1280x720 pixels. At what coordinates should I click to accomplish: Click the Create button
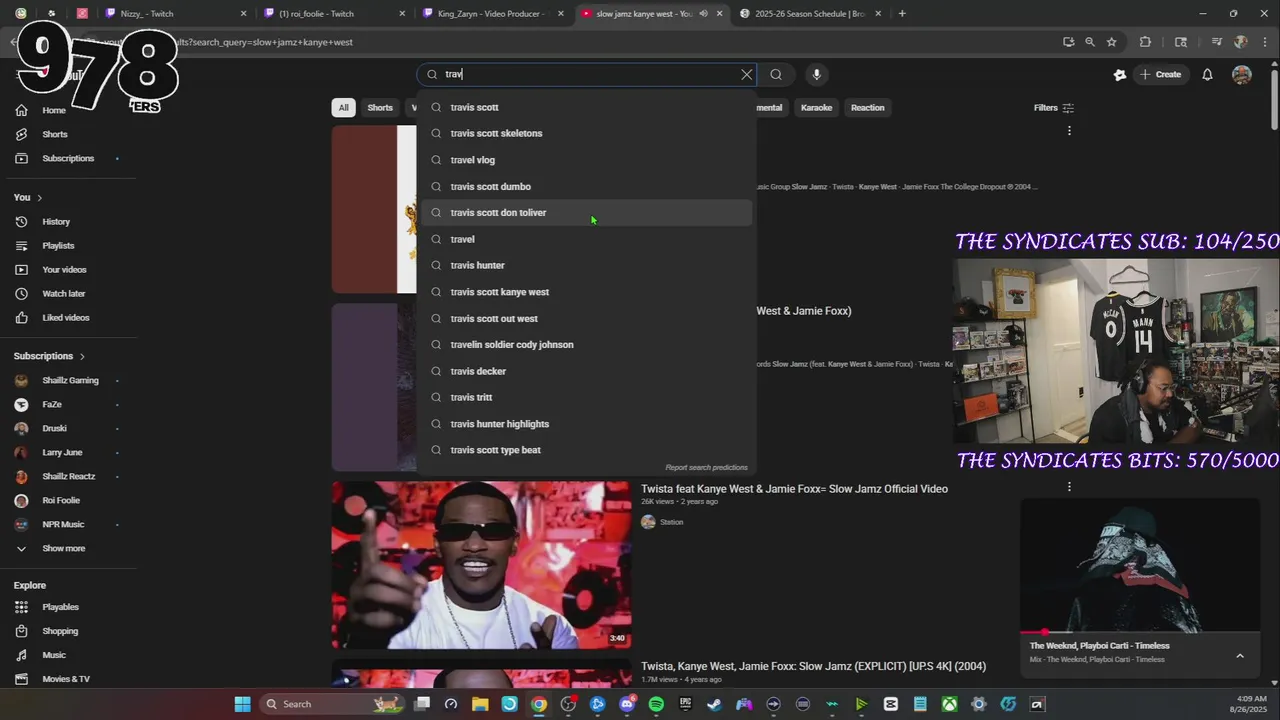point(1160,74)
